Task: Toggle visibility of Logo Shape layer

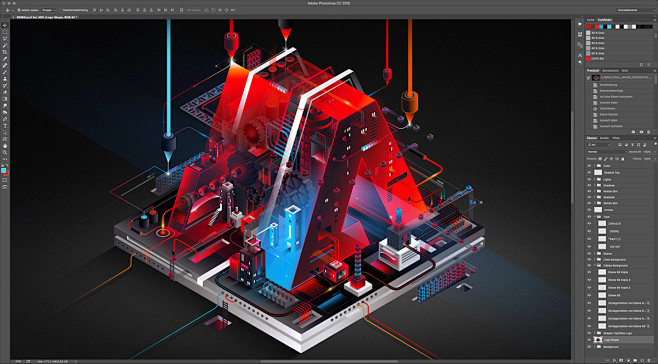Action: [x=589, y=340]
